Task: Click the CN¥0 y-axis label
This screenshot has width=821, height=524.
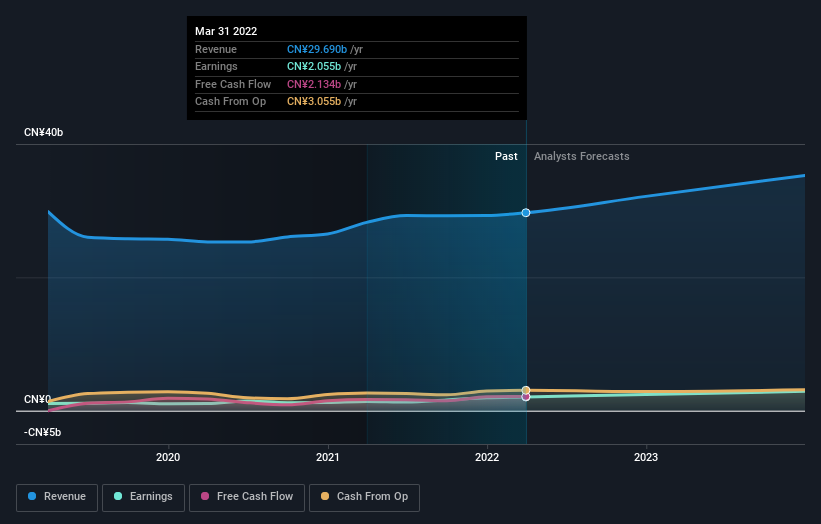Action: (37, 399)
